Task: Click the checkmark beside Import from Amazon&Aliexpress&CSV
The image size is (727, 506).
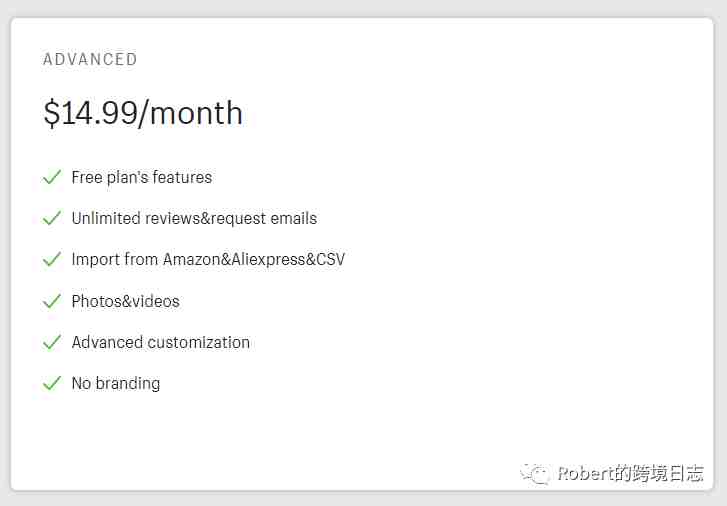Action: pyautogui.click(x=52, y=259)
